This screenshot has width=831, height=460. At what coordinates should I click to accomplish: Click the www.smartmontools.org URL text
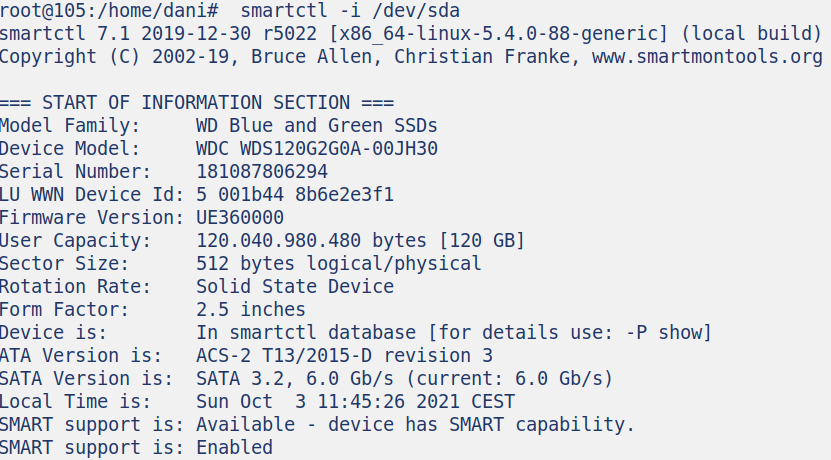(707, 57)
